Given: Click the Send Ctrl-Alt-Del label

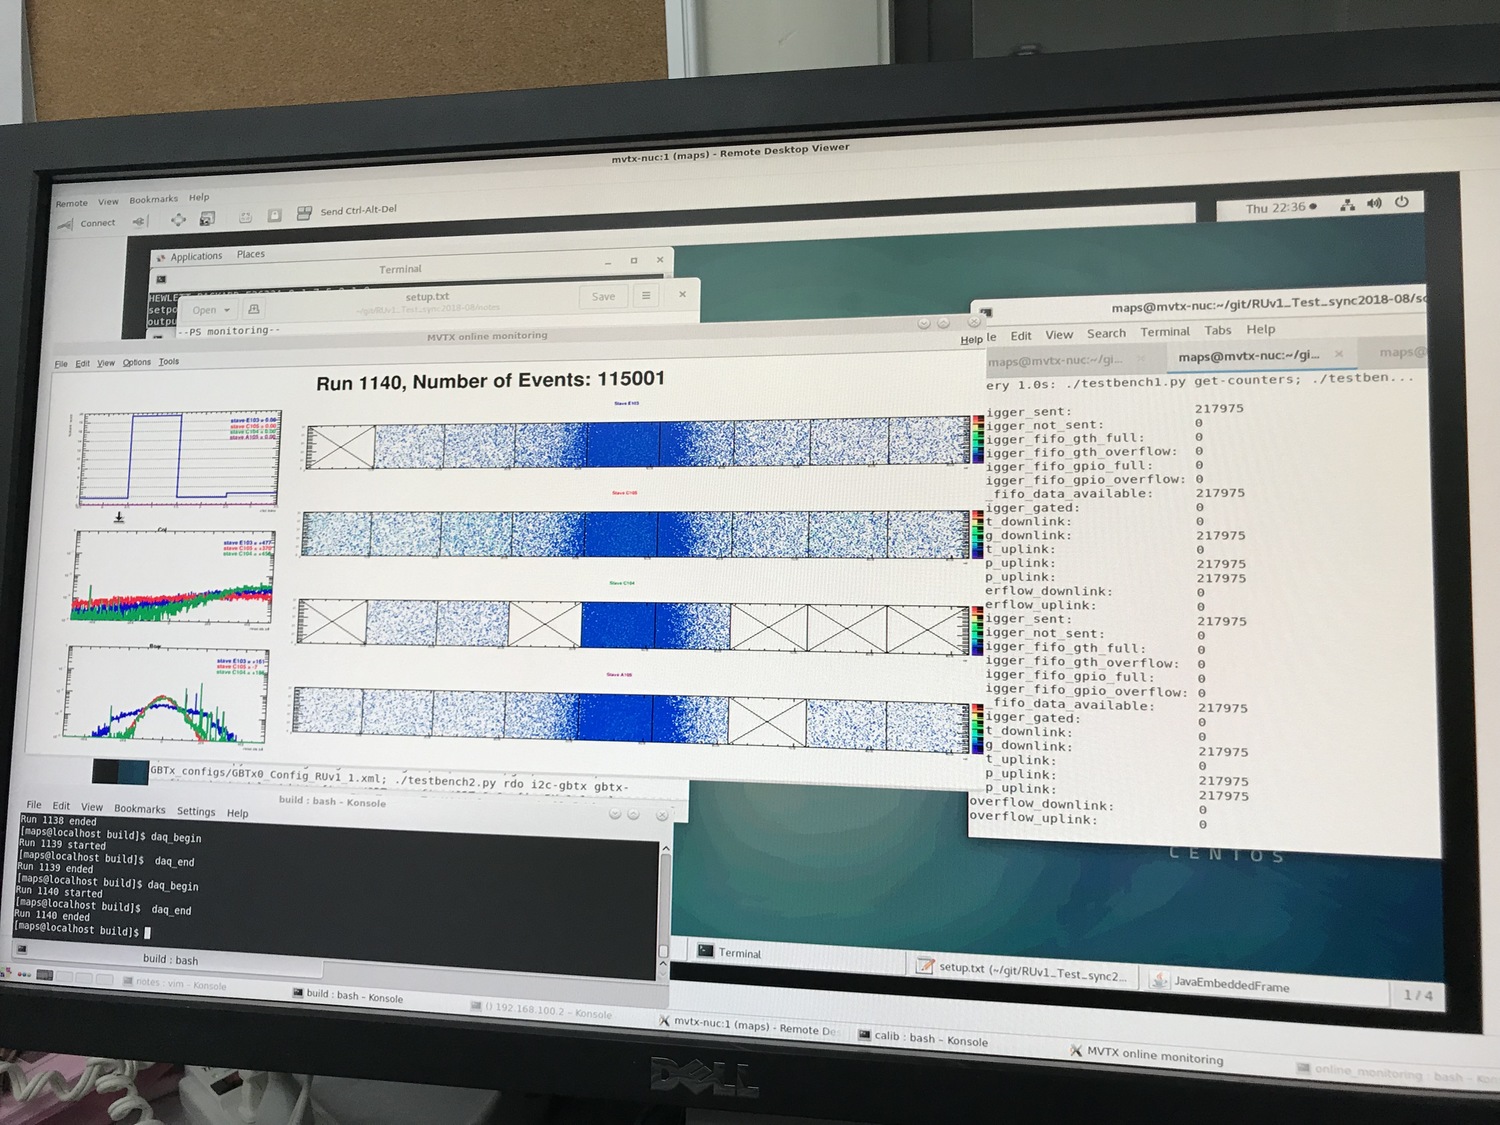Looking at the screenshot, I should tap(358, 210).
